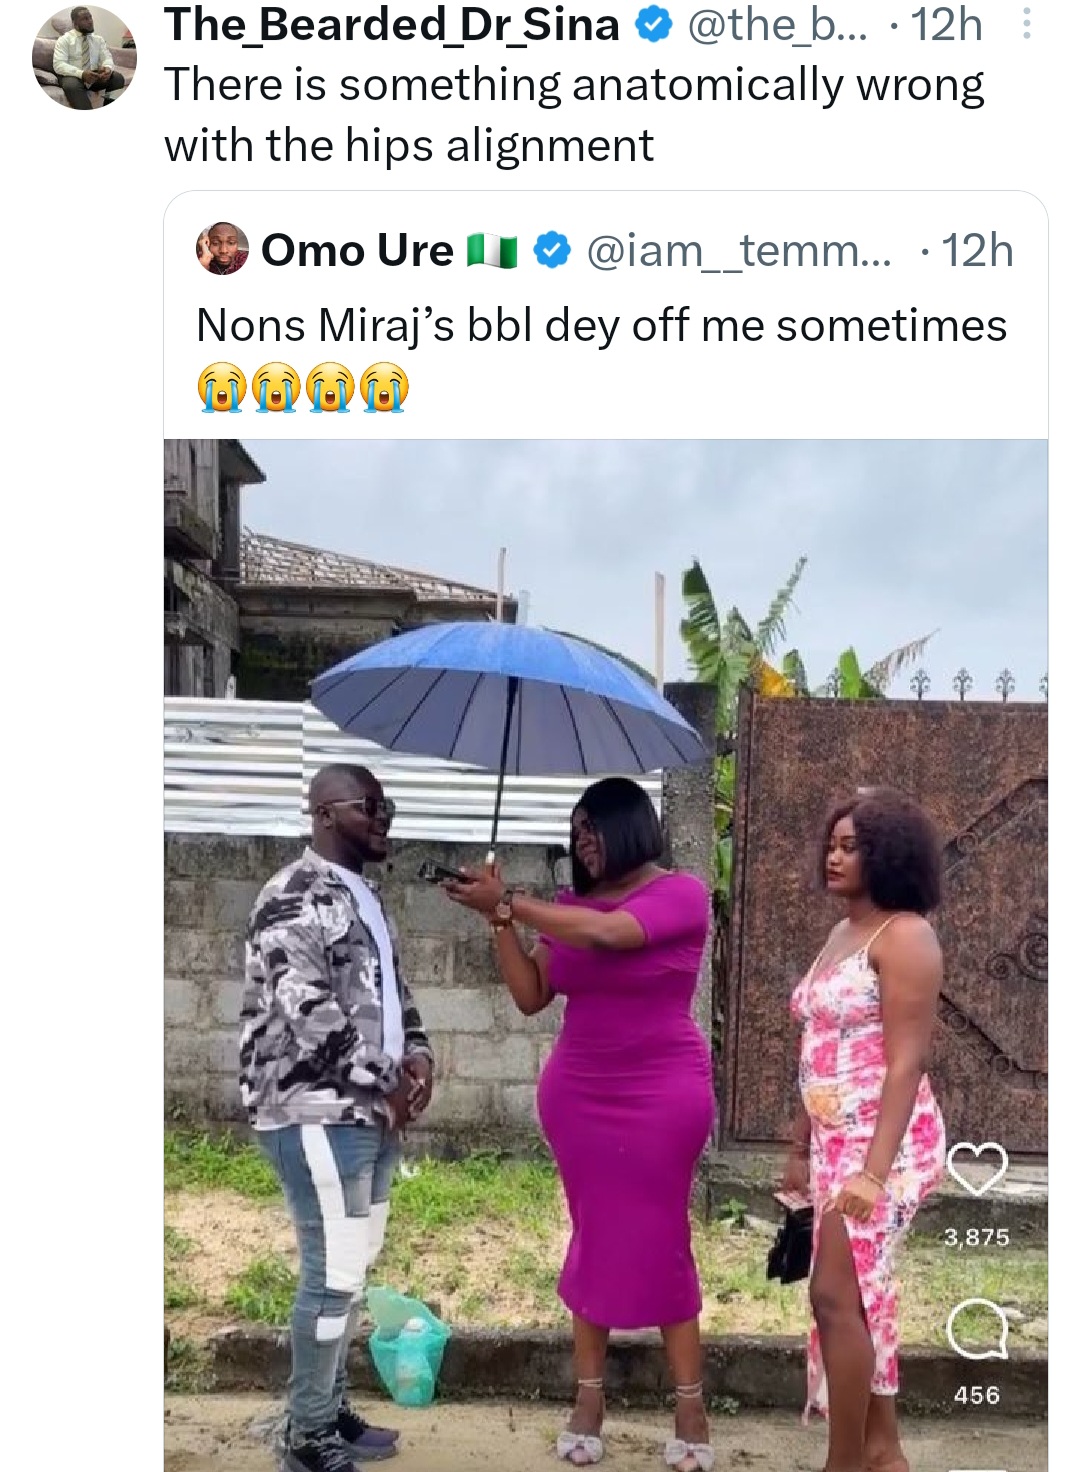
Task: Click the Nigerian flag emoji
Action: click(491, 252)
